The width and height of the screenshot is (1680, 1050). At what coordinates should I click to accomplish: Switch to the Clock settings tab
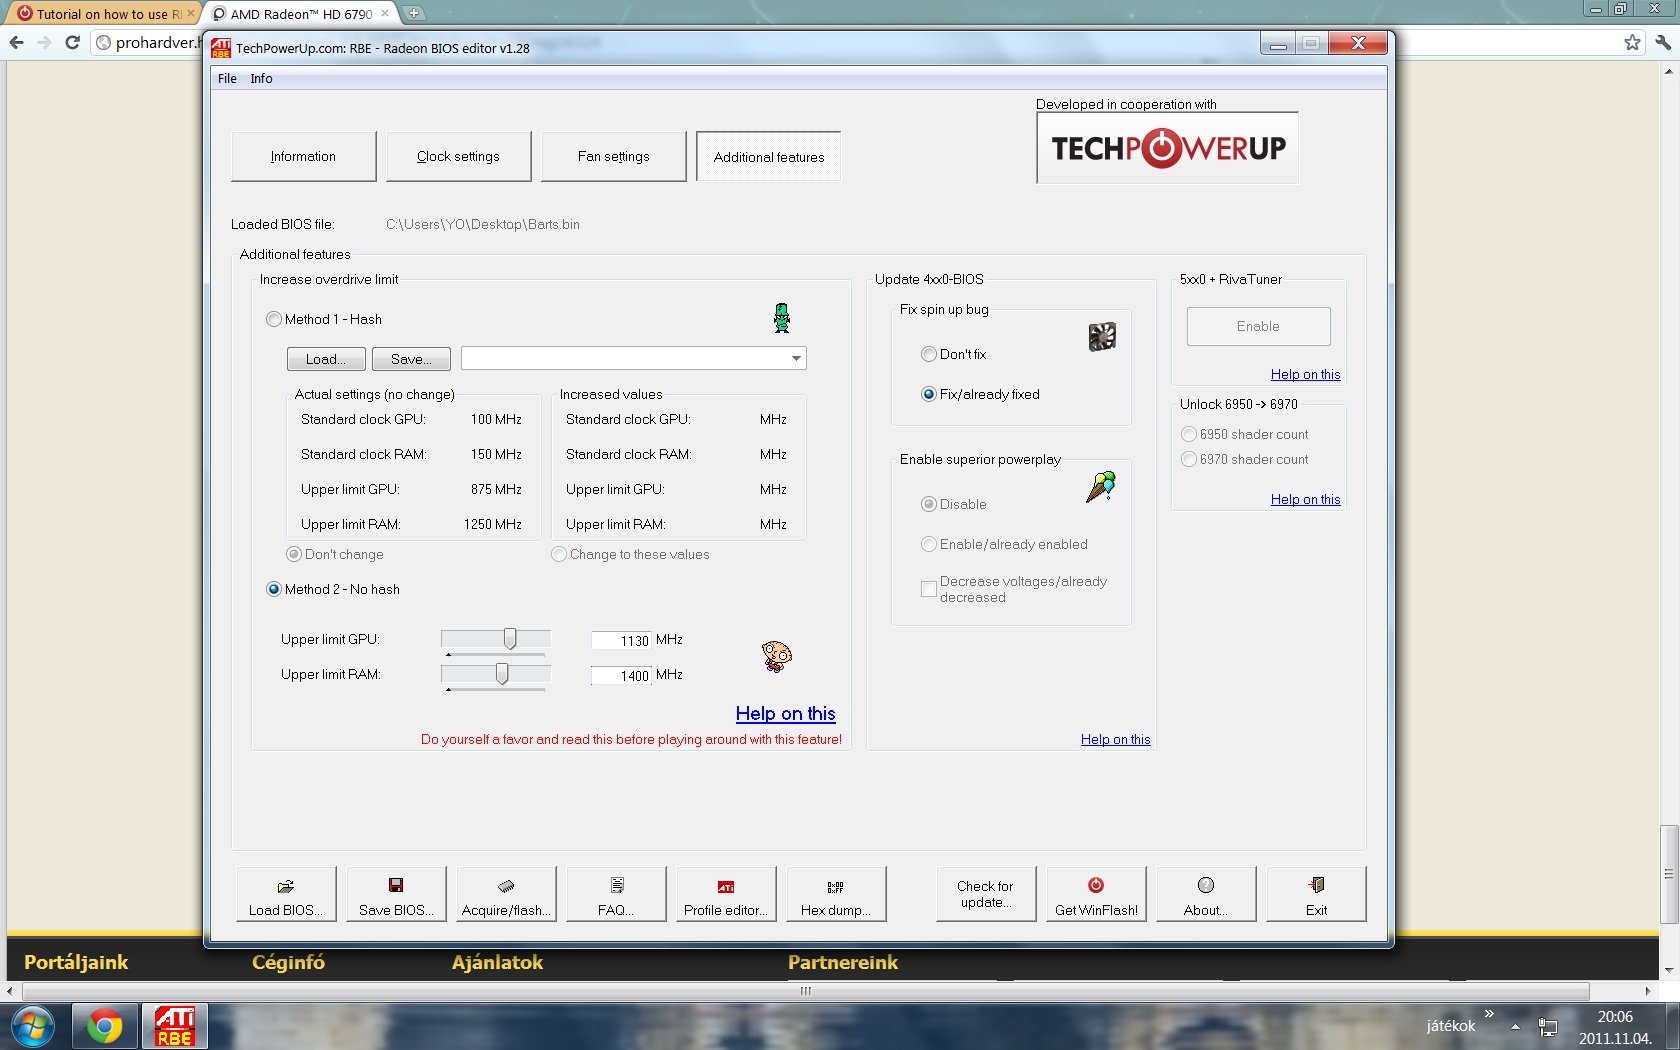(x=458, y=156)
